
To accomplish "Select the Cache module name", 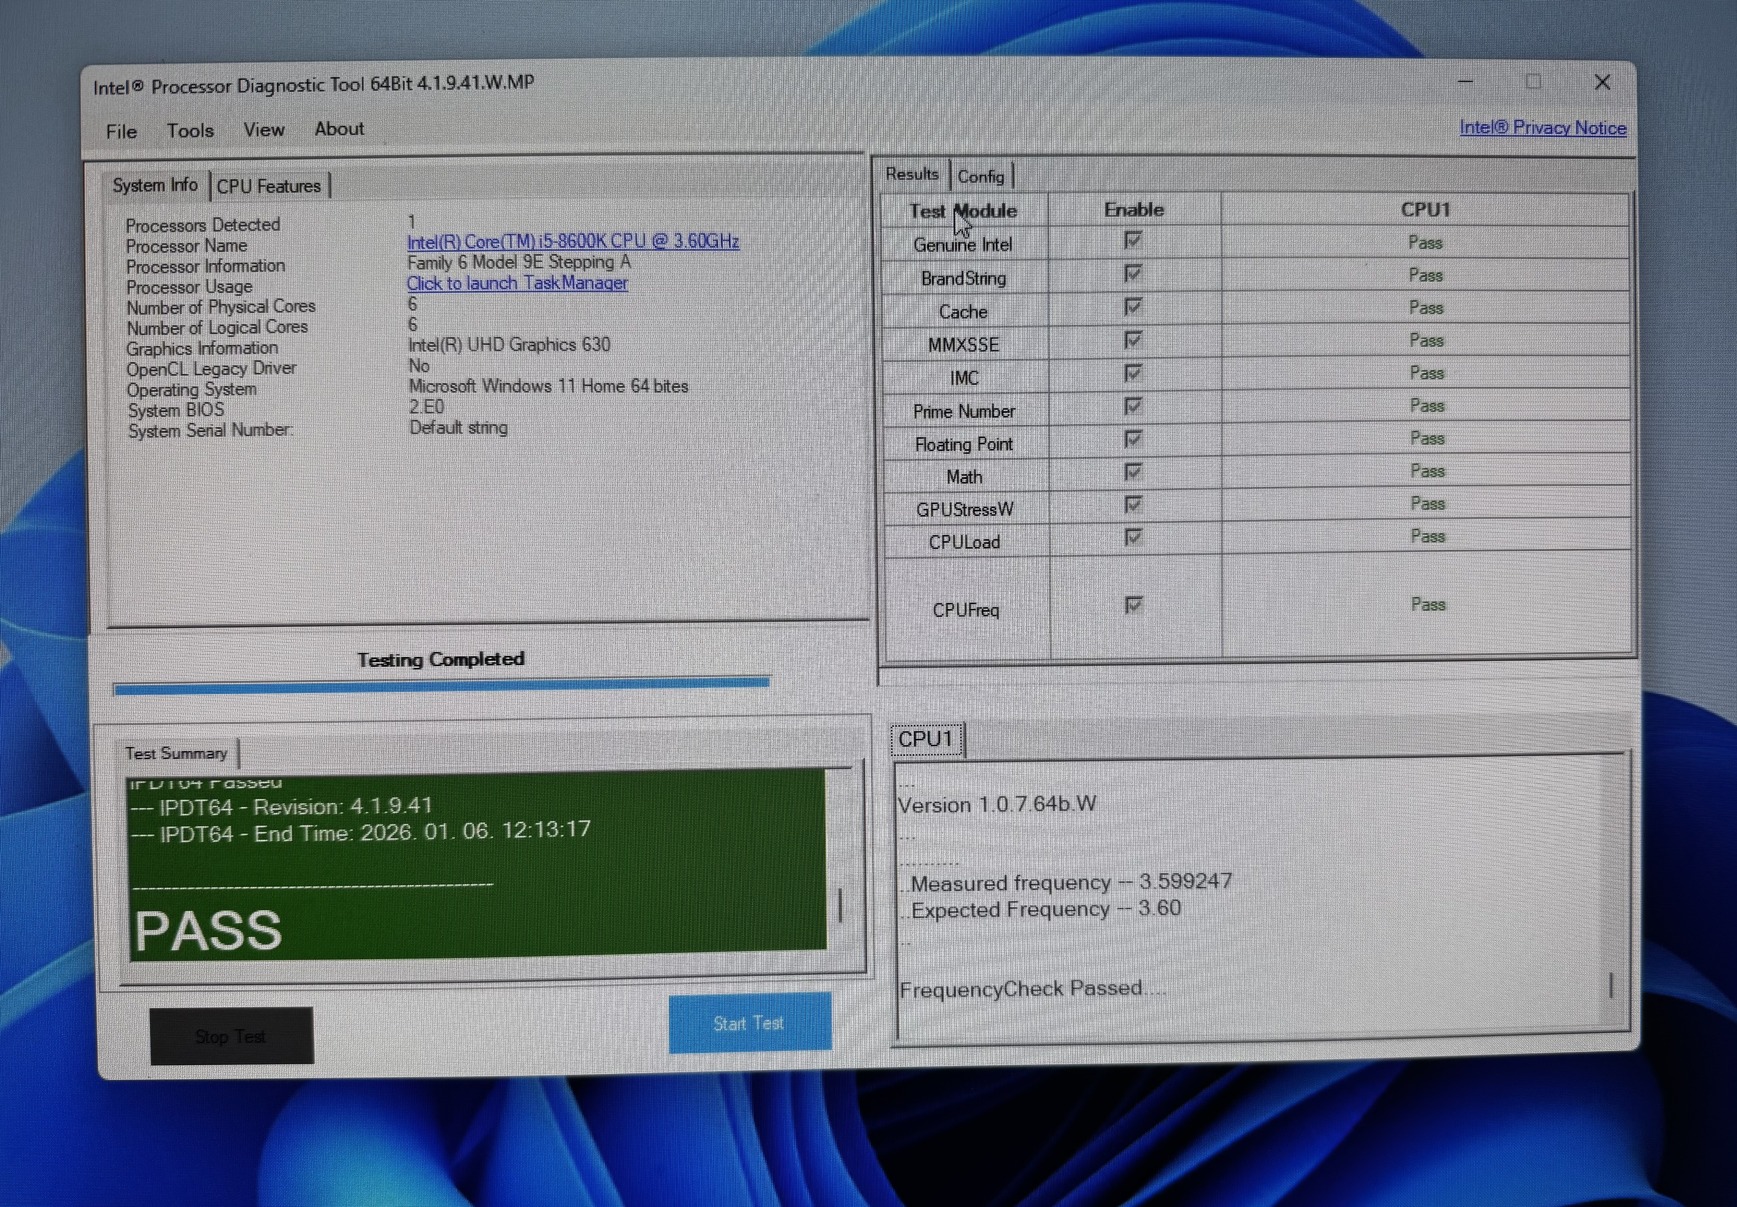I will click(x=963, y=312).
